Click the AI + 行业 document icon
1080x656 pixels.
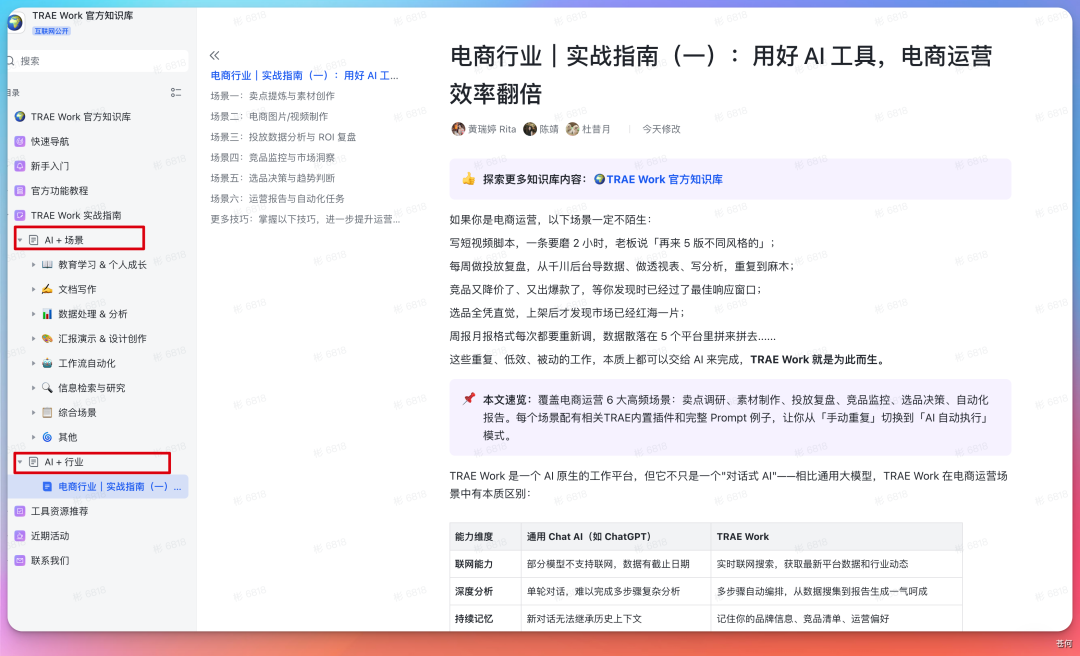click(33, 462)
